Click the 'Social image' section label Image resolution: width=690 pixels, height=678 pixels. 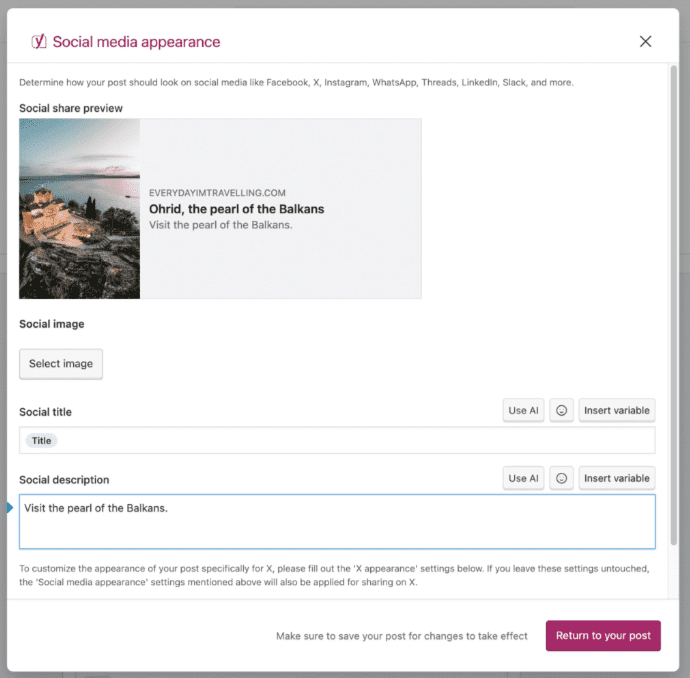click(x=52, y=324)
